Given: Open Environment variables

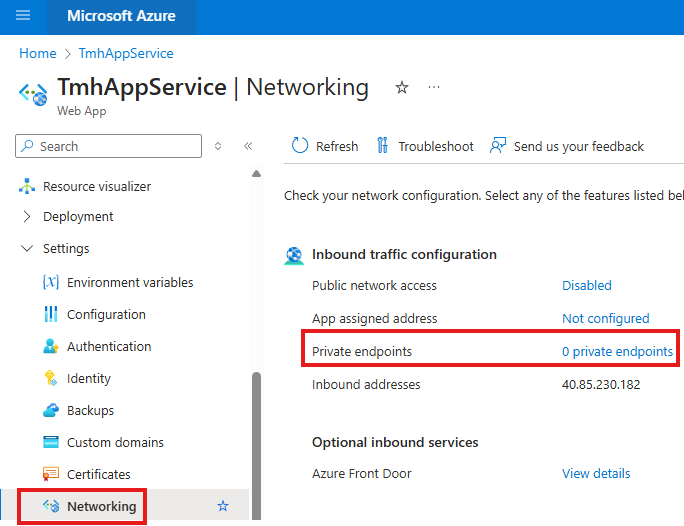Looking at the screenshot, I should [130, 283].
